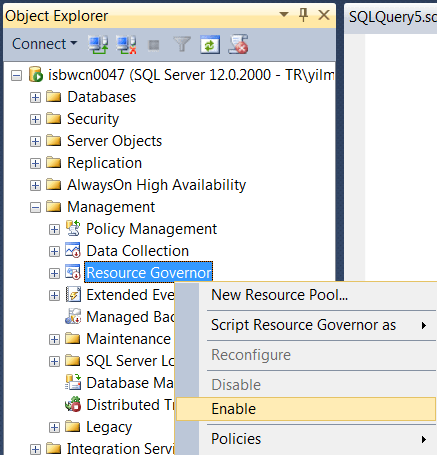Expand the Server Objects folder
Screen dimensions: 437x455
pyautogui.click(x=35, y=141)
